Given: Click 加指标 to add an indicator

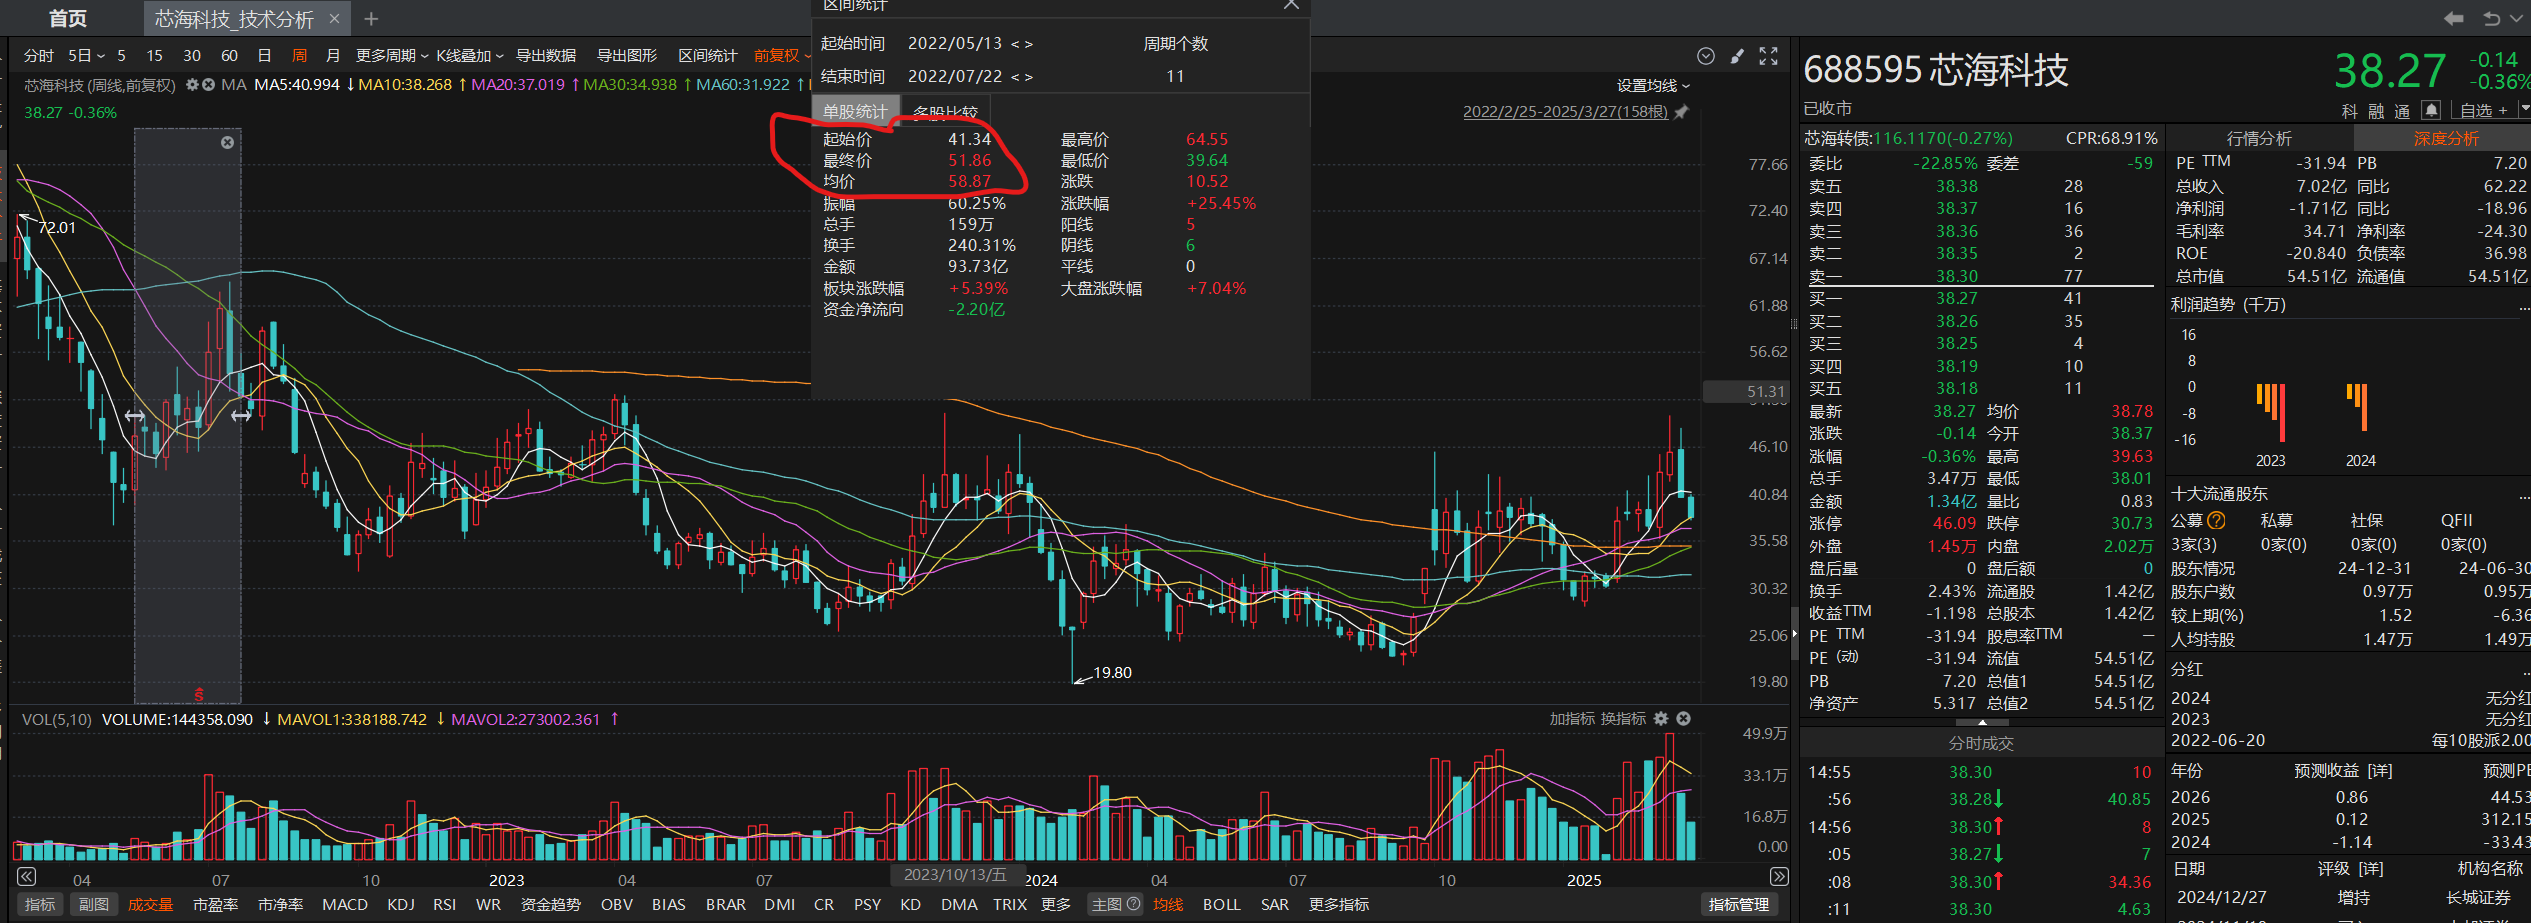Looking at the screenshot, I should pos(1572,719).
